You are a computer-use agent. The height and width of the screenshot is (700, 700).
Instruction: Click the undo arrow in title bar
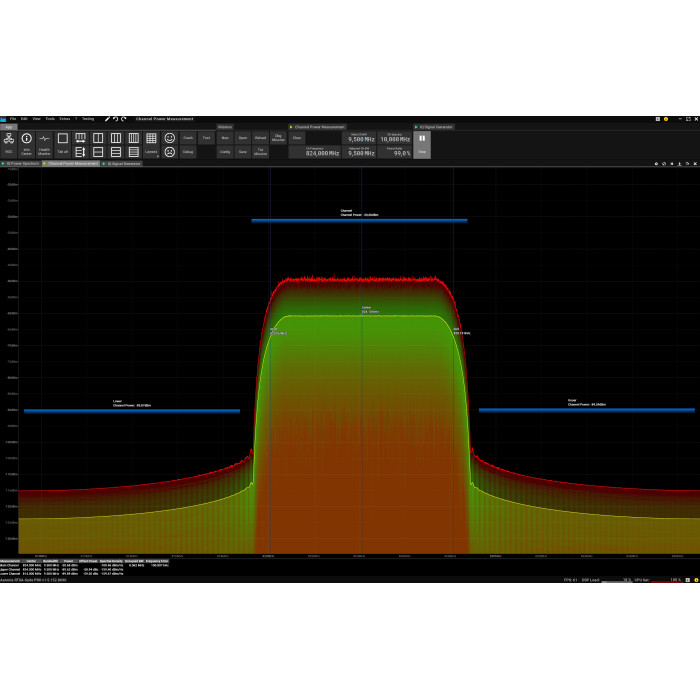(115, 118)
